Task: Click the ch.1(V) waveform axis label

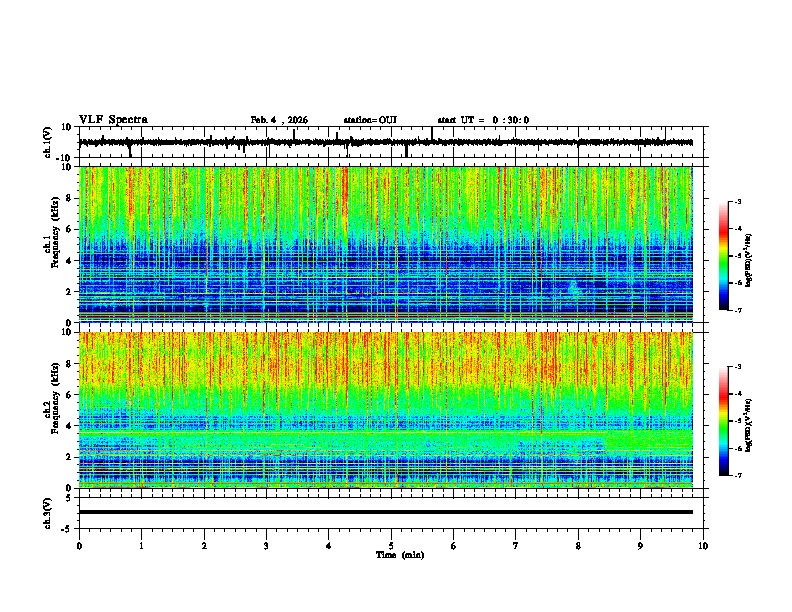Action: point(48,142)
